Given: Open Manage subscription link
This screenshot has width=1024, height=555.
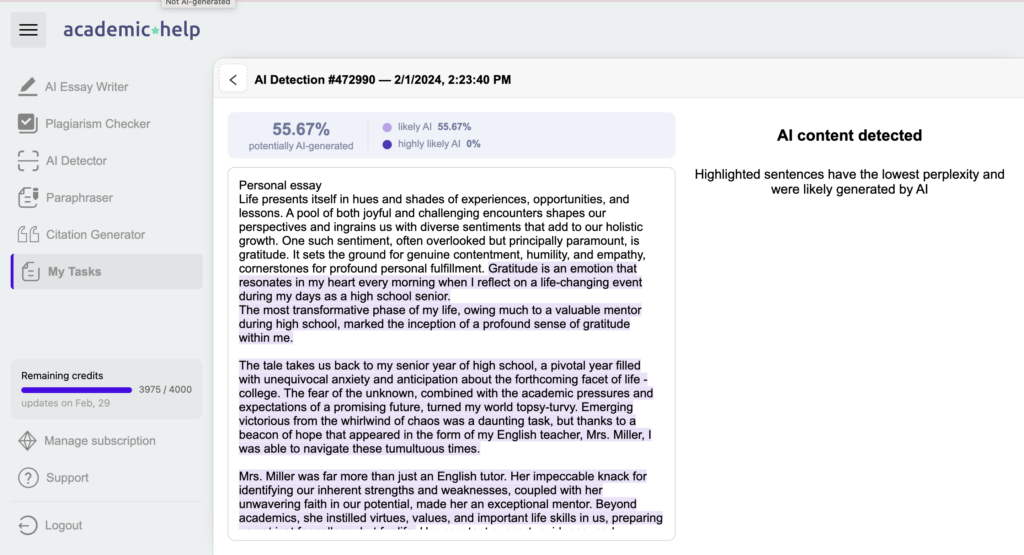Looking at the screenshot, I should coord(100,441).
